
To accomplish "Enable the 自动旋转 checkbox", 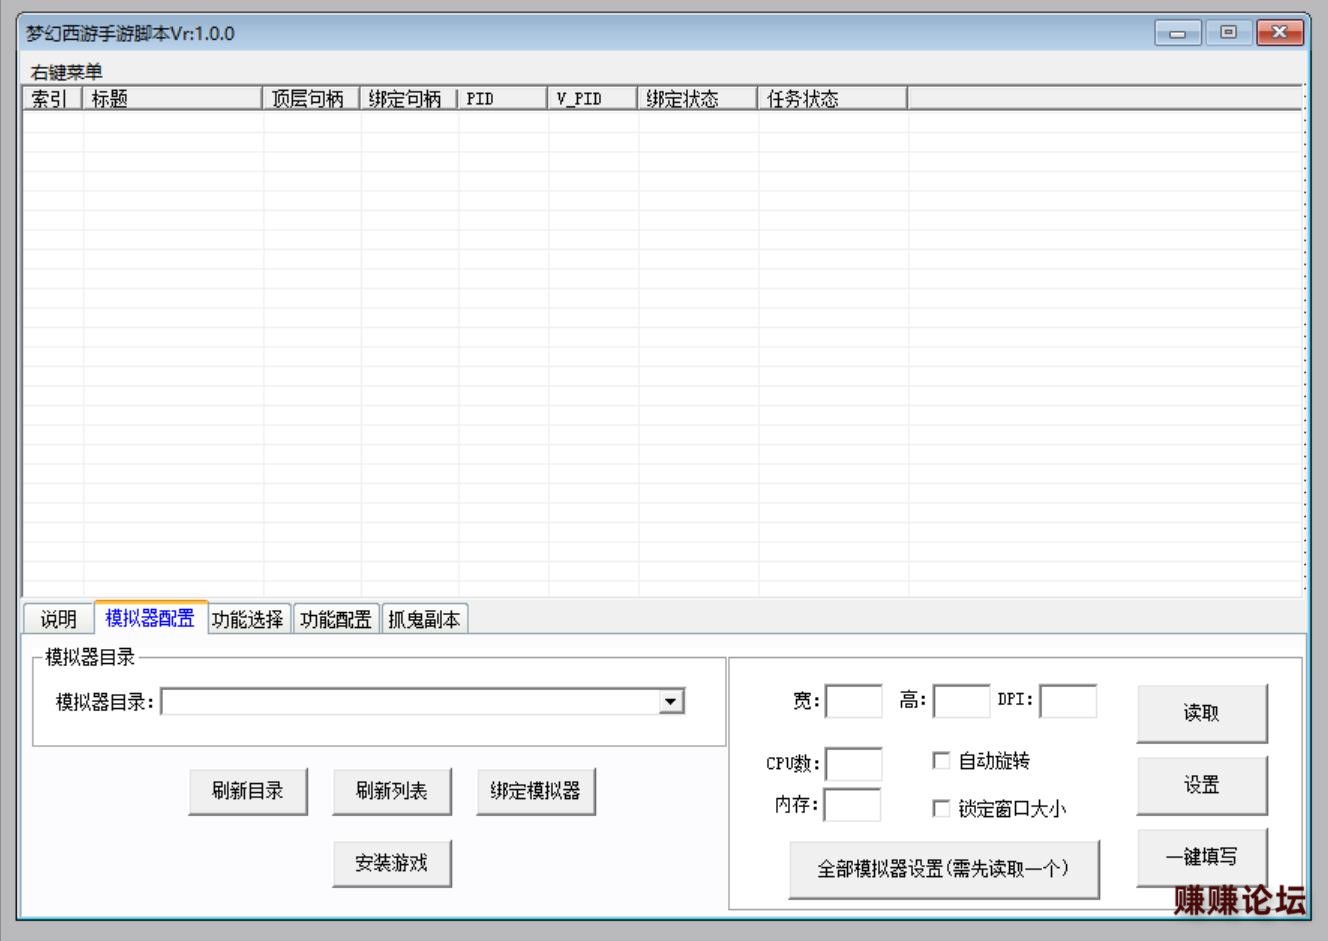I will click(941, 761).
